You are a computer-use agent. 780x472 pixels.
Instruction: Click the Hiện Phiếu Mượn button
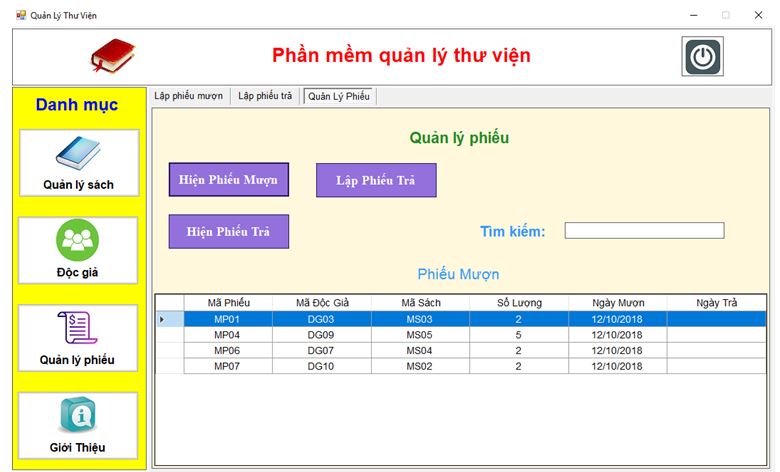pos(229,180)
